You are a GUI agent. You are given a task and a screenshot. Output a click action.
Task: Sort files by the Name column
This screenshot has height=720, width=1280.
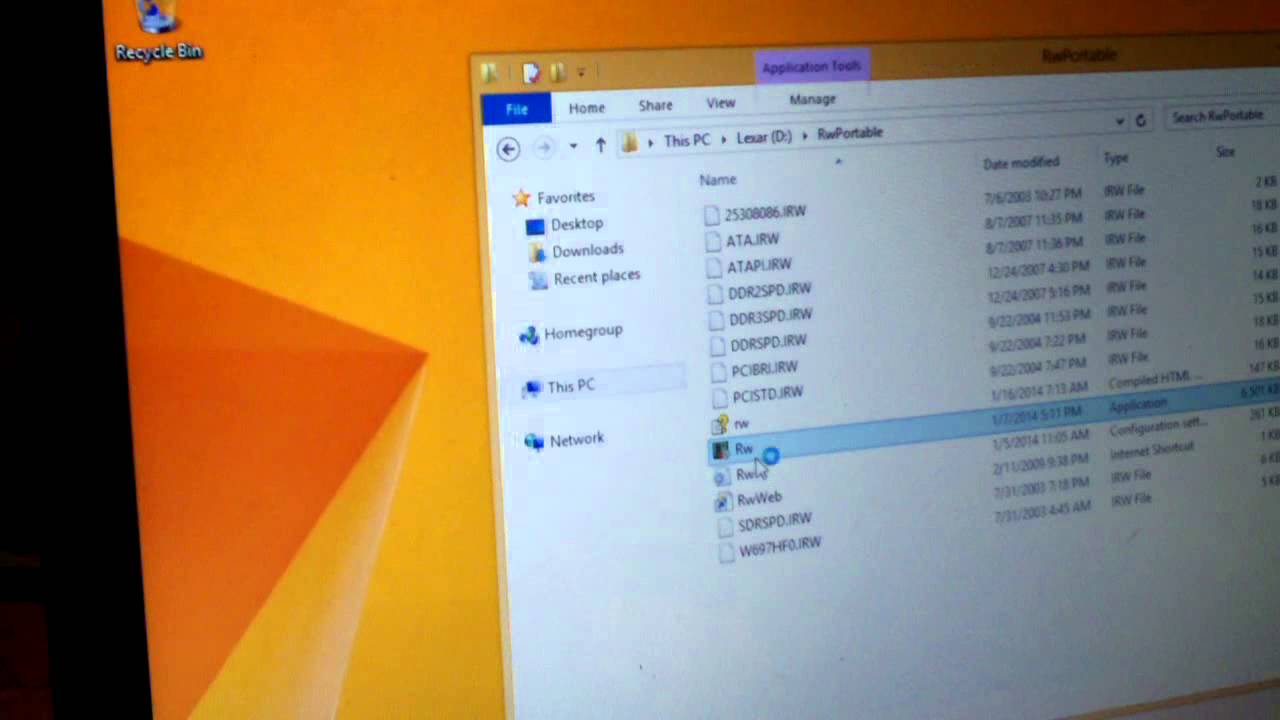(x=717, y=180)
